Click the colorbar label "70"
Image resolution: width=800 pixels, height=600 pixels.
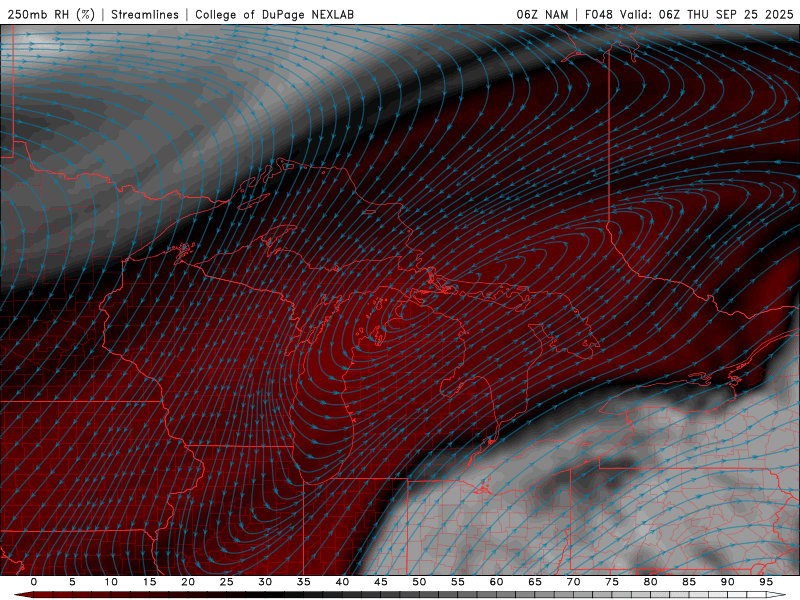coord(573,582)
